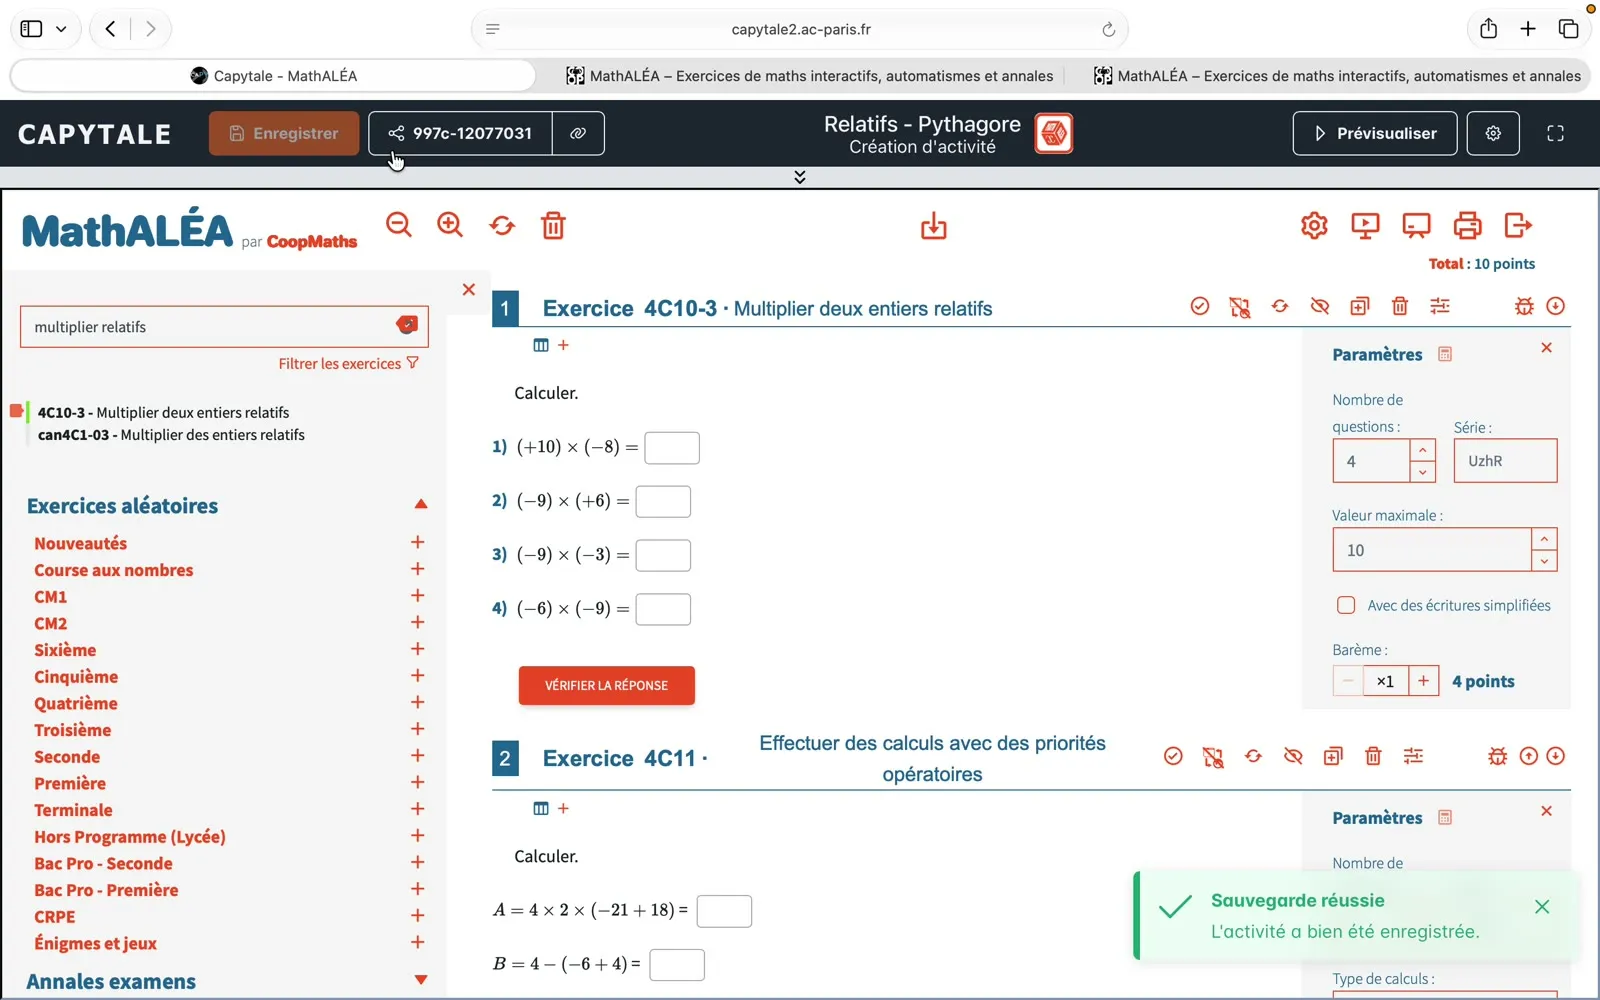Enable 'Avec des écritures simplifiées' checkbox

[1346, 605]
